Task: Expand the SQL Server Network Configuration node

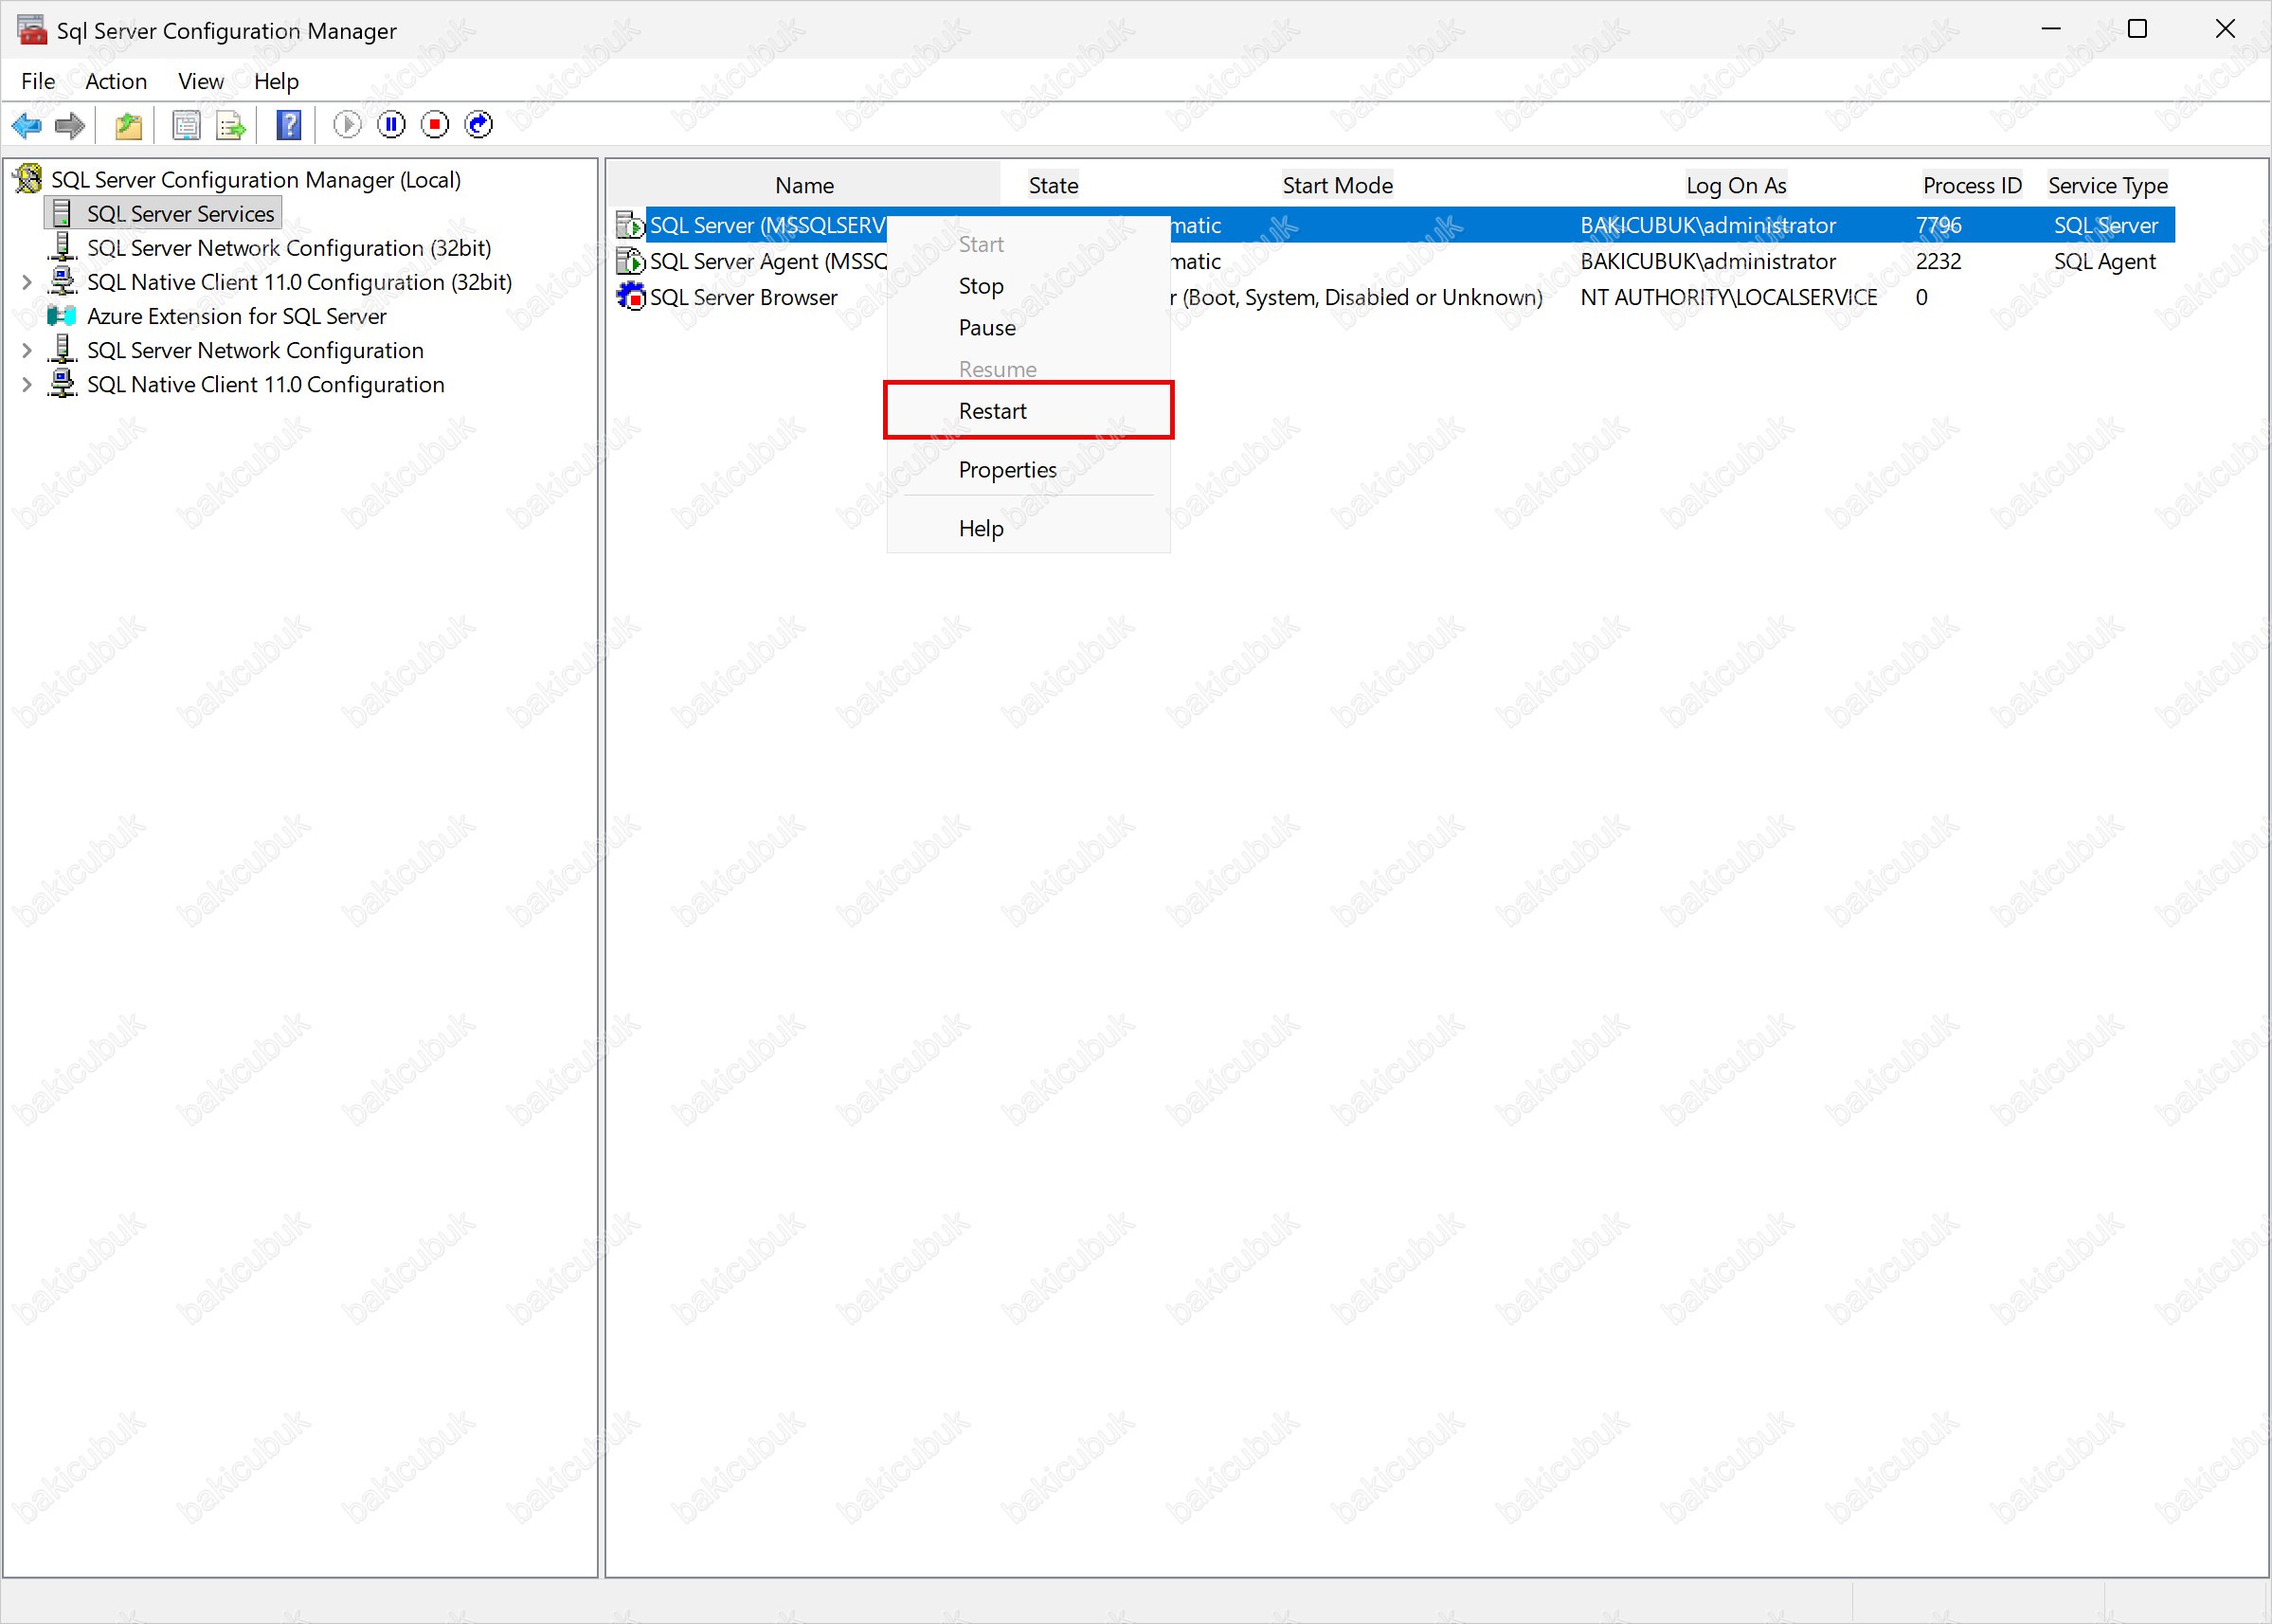Action: point(27,351)
